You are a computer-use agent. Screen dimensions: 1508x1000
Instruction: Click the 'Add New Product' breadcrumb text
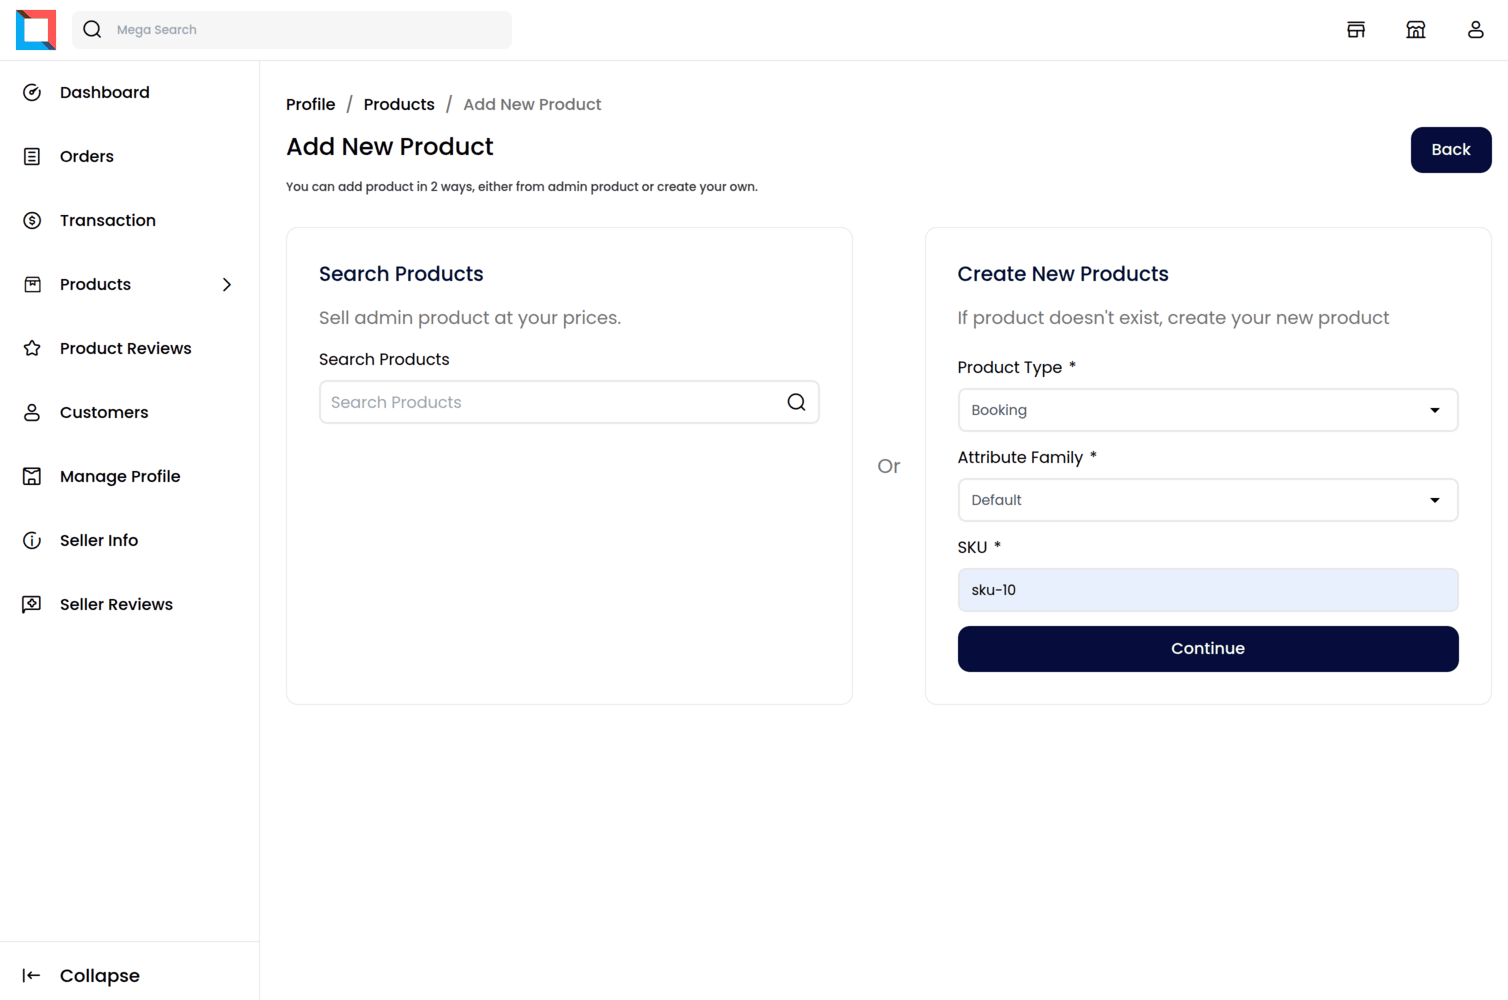532,104
